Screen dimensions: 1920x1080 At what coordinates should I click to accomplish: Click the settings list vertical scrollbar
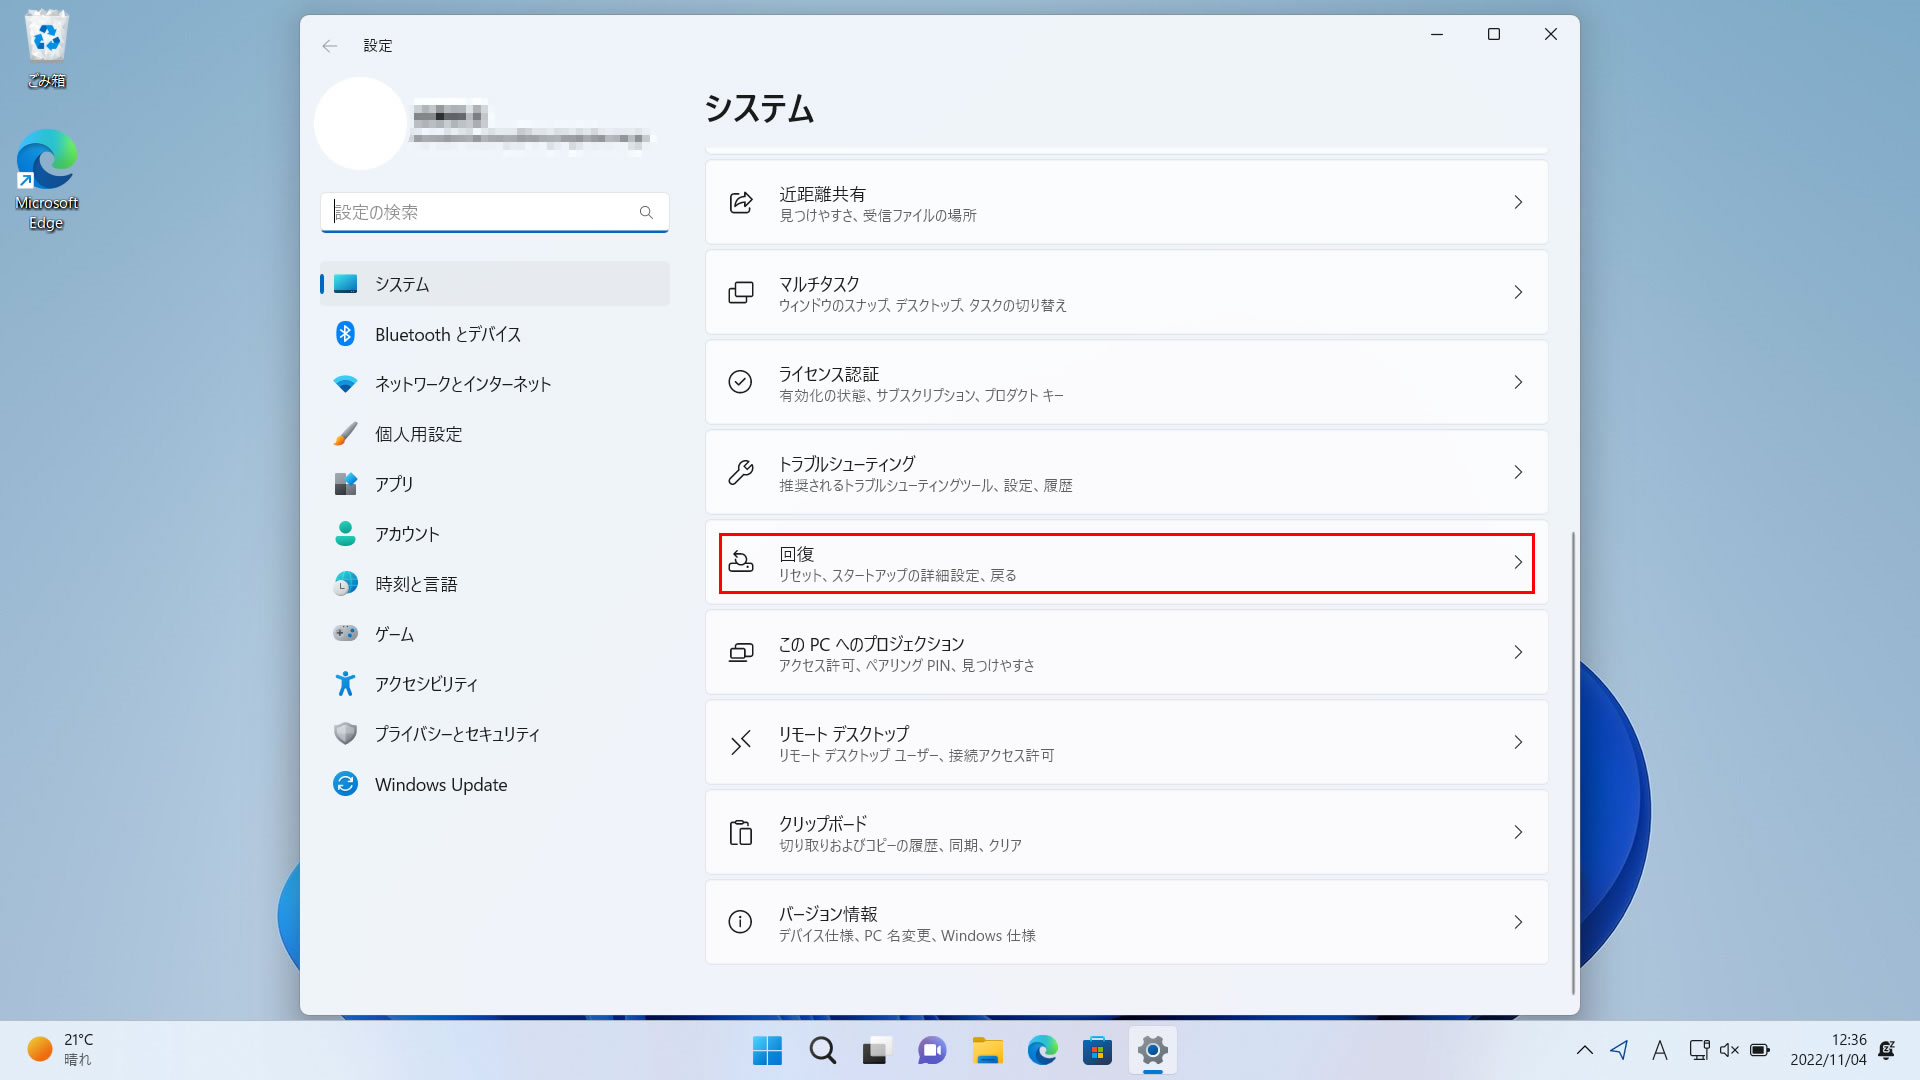(1573, 763)
